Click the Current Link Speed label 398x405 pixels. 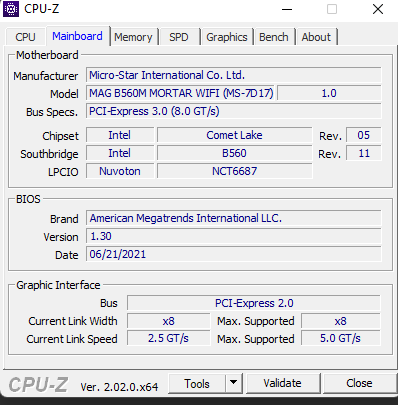72,339
